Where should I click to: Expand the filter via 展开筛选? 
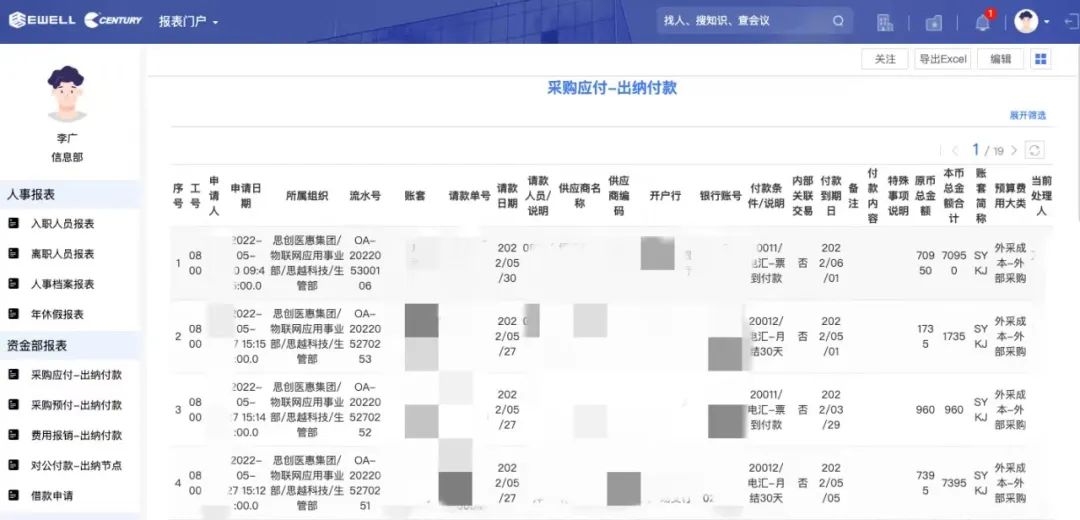tap(1028, 116)
